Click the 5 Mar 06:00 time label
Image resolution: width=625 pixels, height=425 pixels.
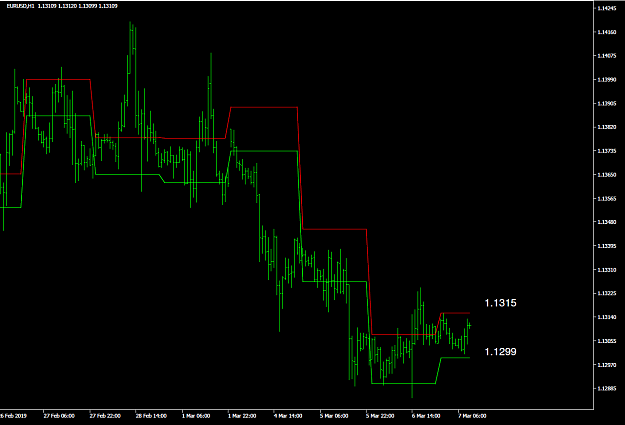pos(334,416)
